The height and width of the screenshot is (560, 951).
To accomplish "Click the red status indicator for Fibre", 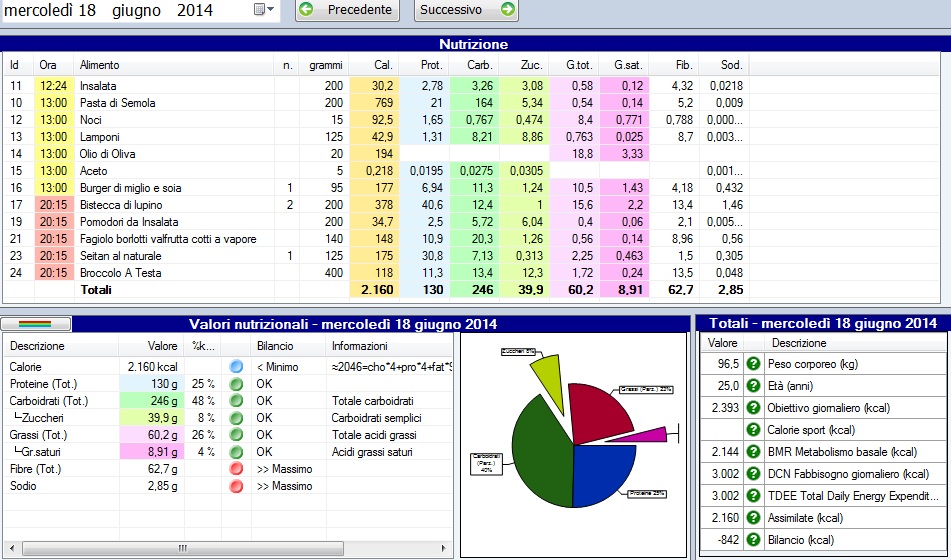I will 236,469.
